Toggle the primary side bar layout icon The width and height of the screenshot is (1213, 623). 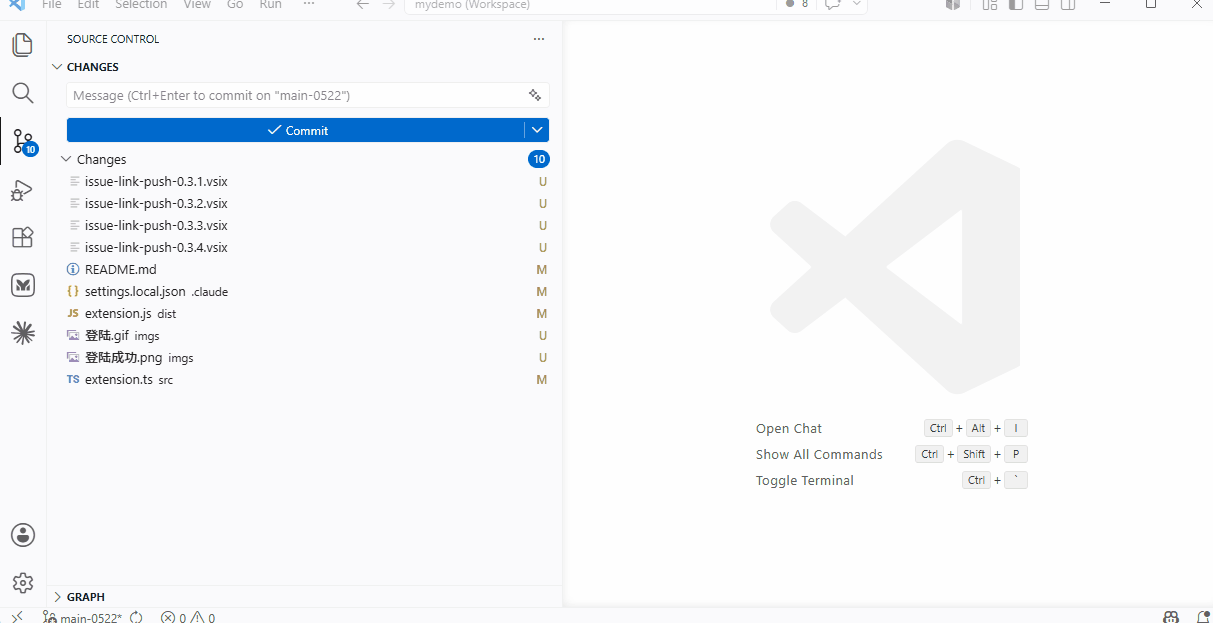click(1016, 5)
